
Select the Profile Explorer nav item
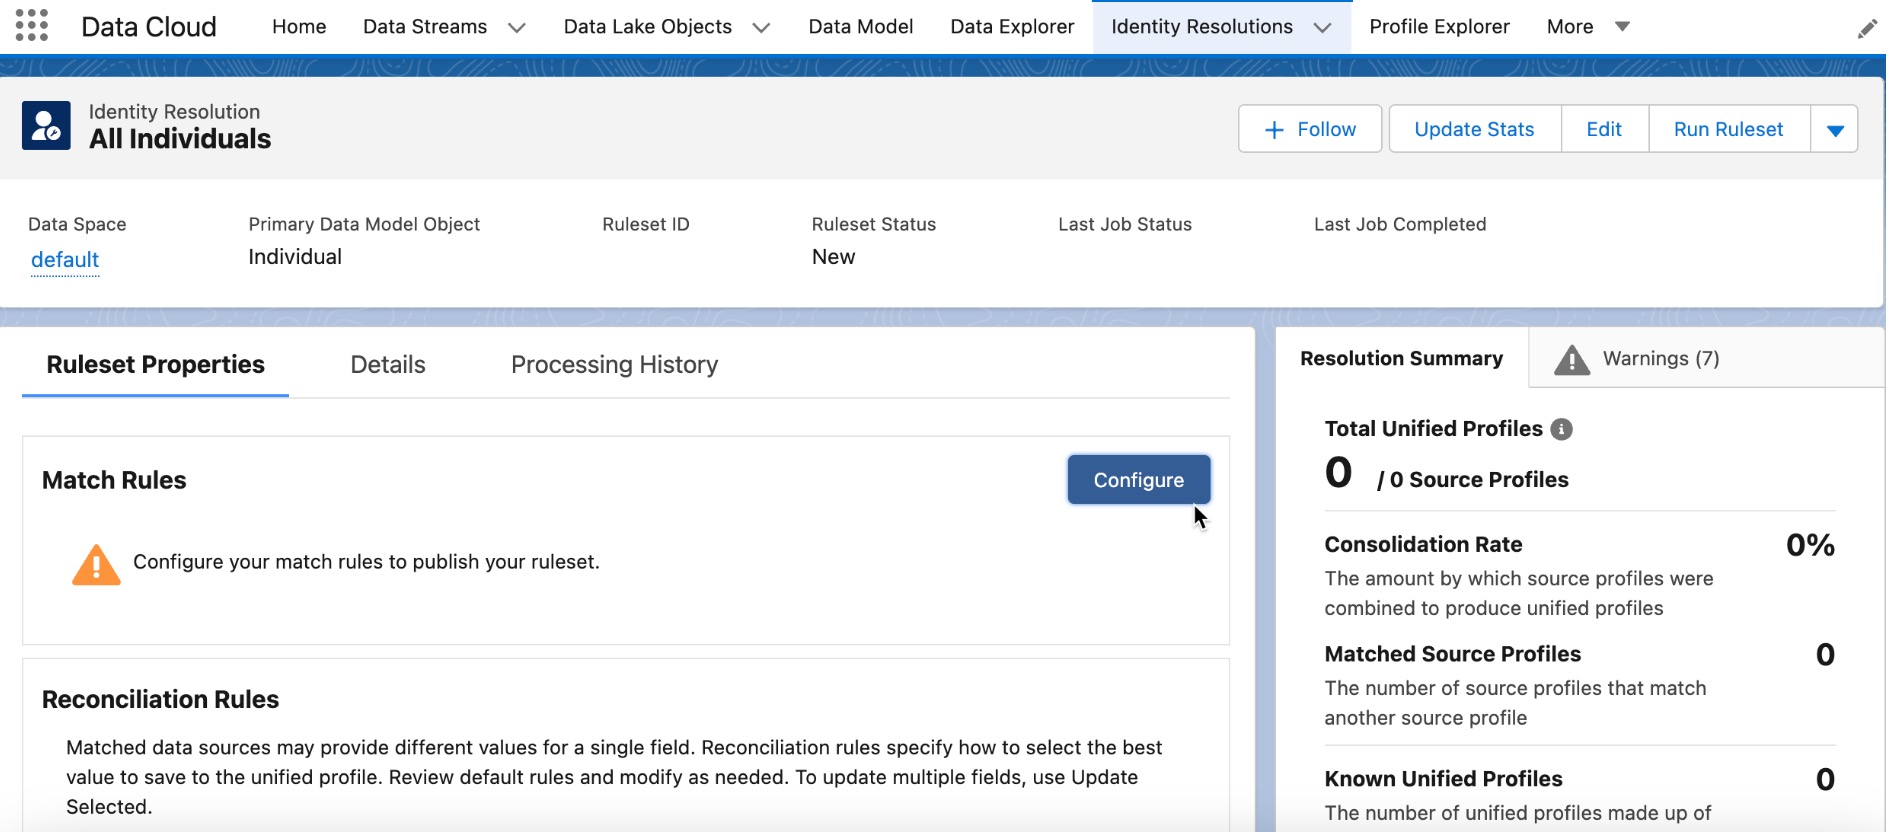(1439, 27)
